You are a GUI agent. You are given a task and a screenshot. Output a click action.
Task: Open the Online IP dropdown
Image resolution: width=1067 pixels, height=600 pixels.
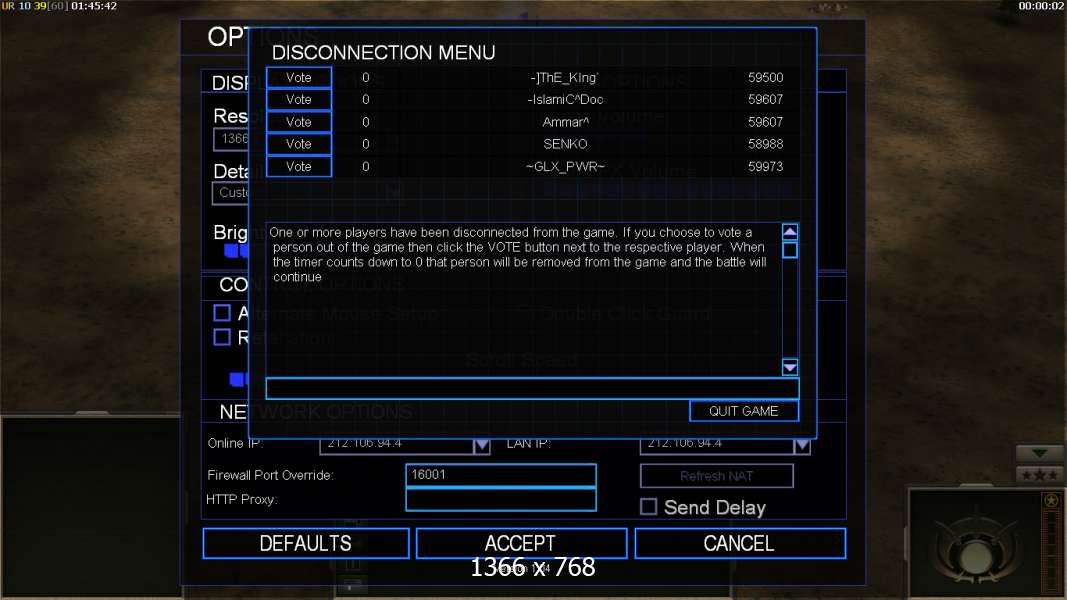click(x=482, y=445)
